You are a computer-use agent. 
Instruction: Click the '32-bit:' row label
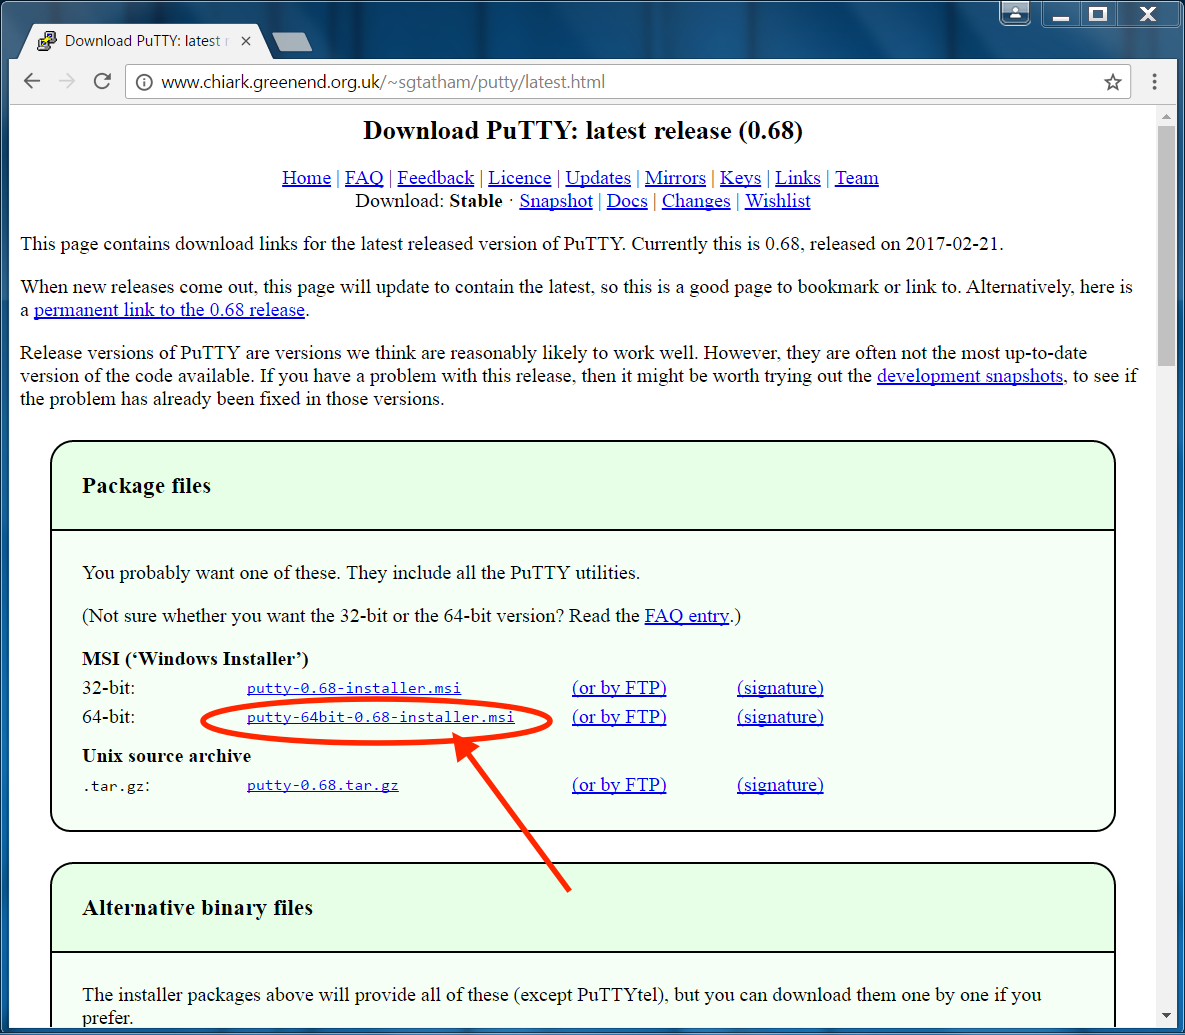[108, 688]
